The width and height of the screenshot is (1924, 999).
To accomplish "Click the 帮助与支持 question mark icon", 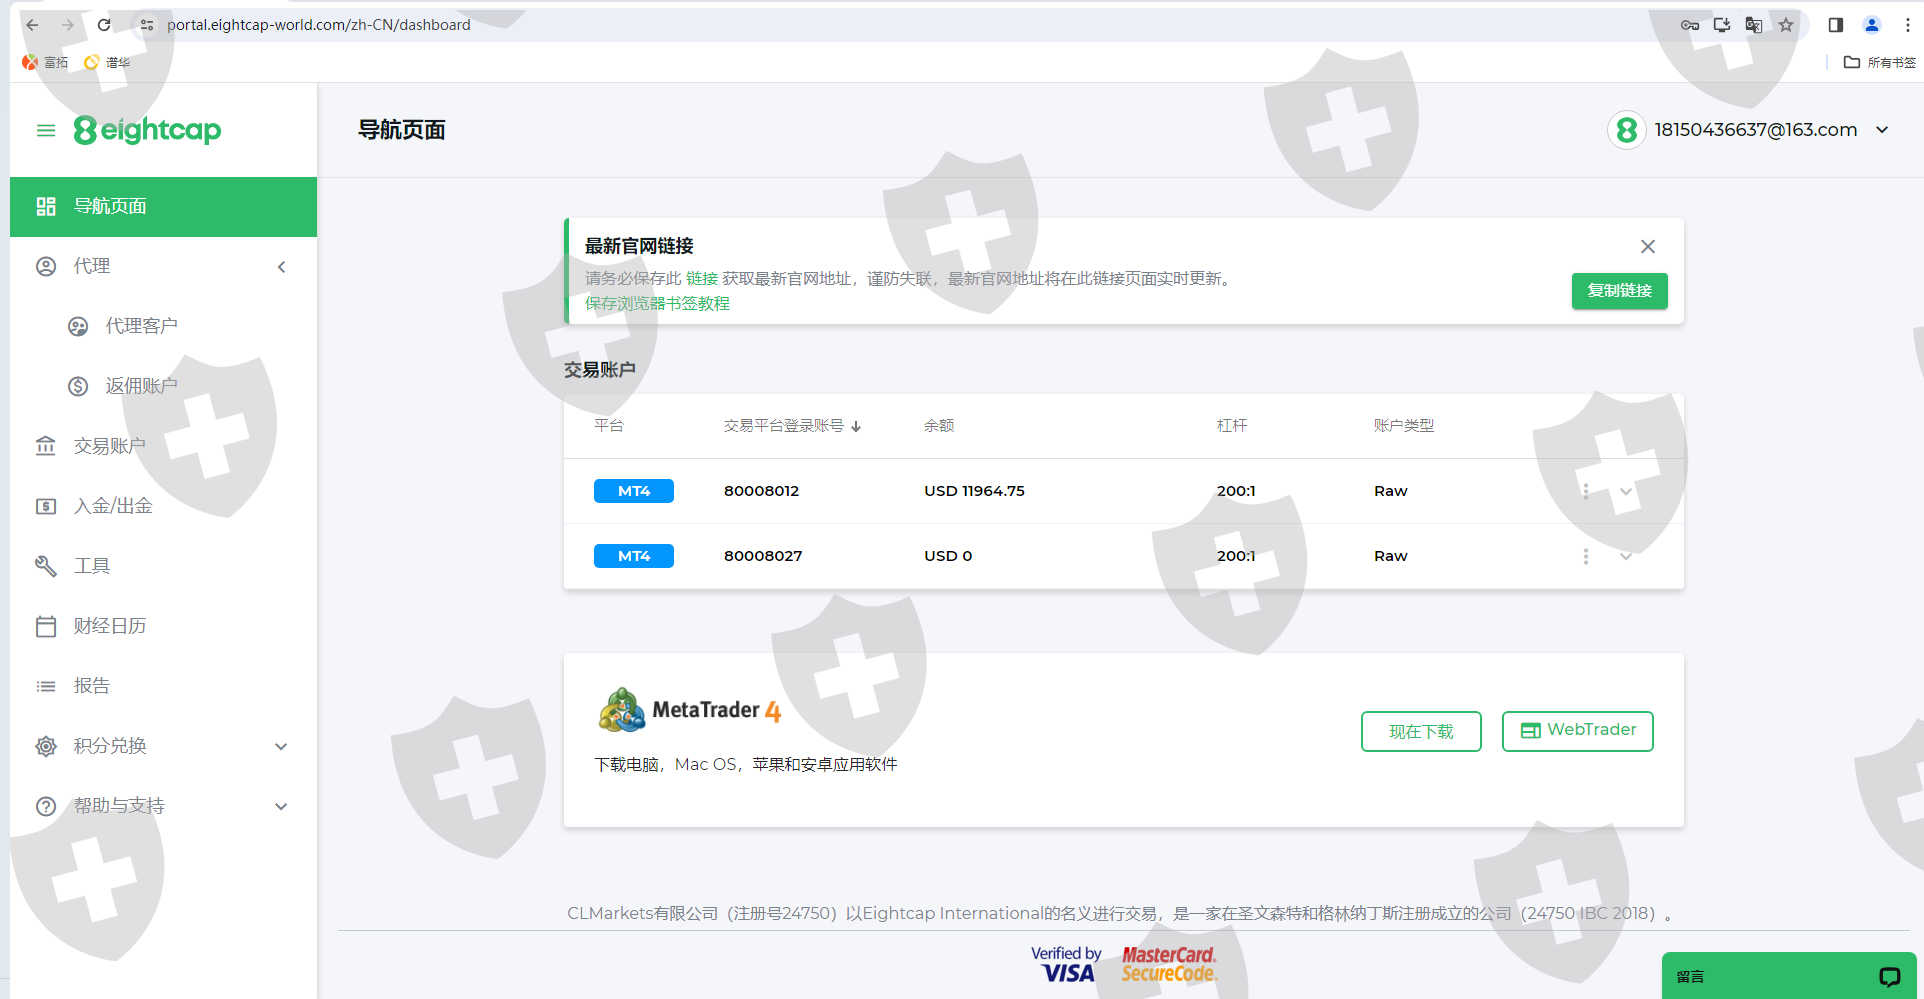I will click(46, 806).
